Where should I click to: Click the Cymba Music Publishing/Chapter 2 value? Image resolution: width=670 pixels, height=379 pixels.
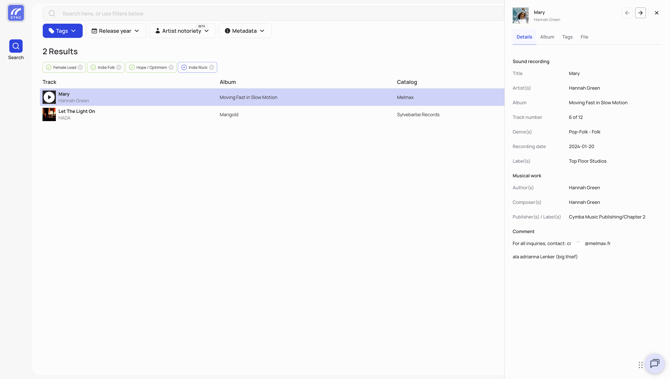coord(607,217)
